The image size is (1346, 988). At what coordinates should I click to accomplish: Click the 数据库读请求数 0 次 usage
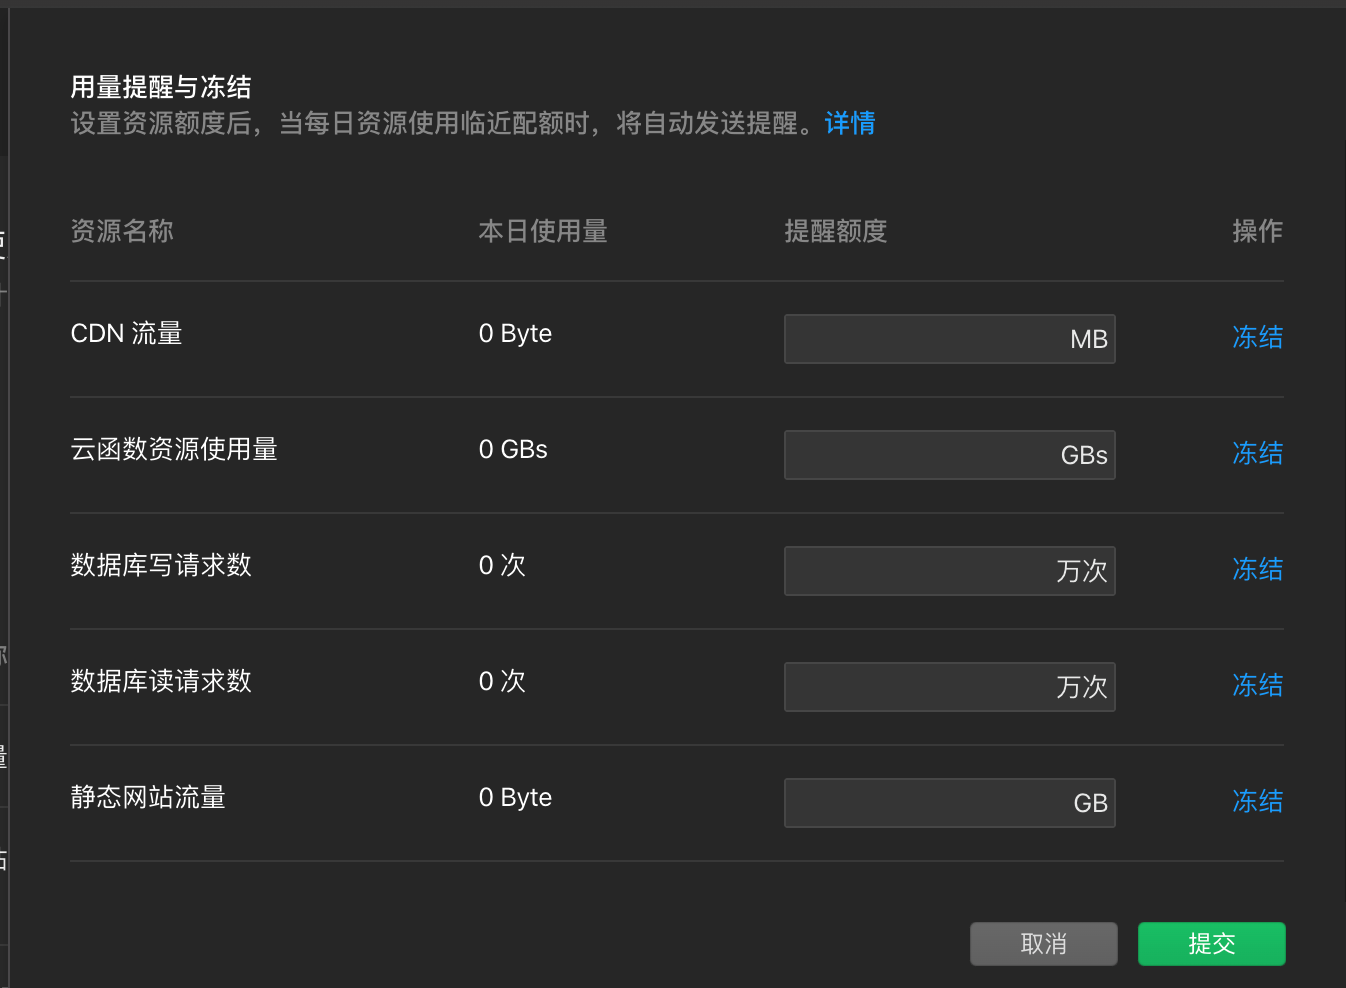(502, 681)
